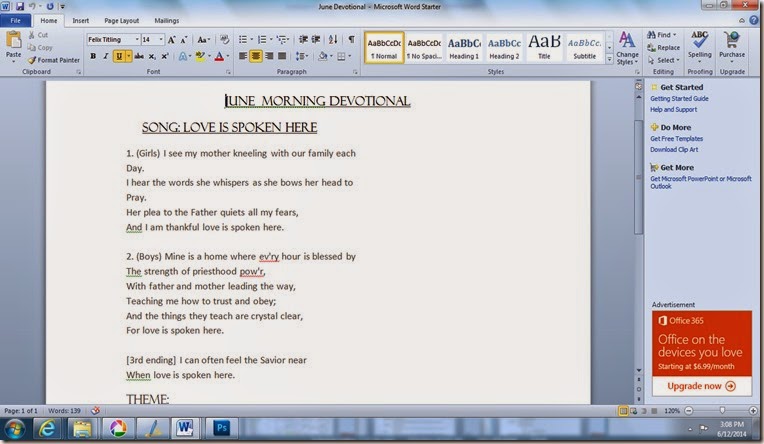Click the vertical document scrollbar thumb

click(x=638, y=178)
